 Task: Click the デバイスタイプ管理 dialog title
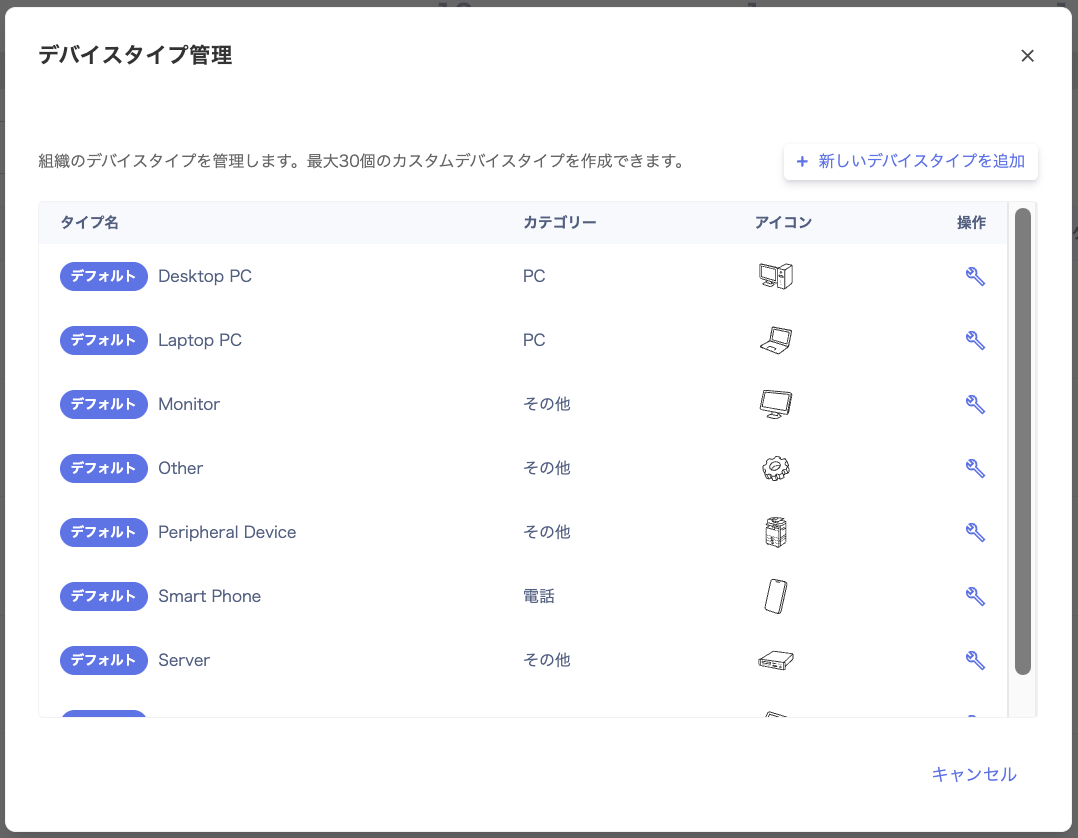(x=135, y=55)
